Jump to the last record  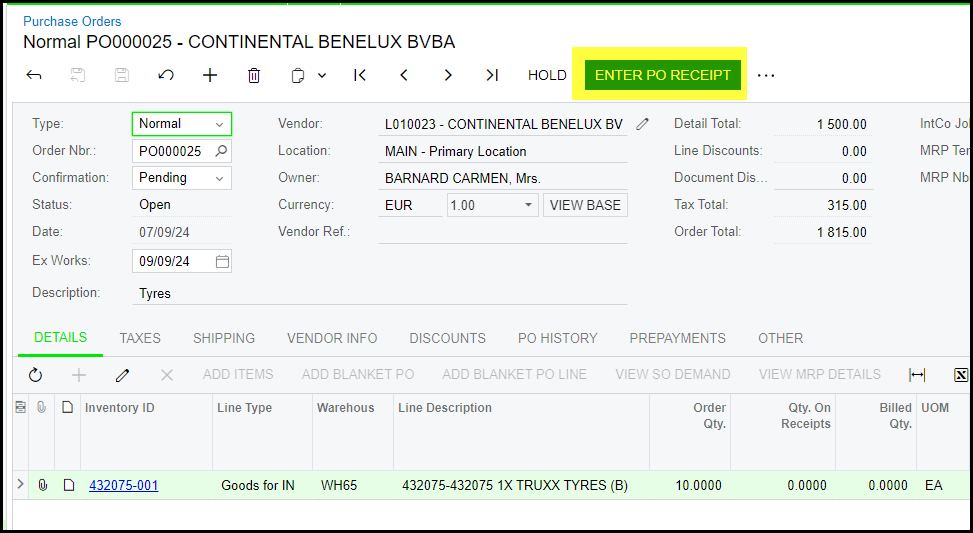pyautogui.click(x=491, y=75)
